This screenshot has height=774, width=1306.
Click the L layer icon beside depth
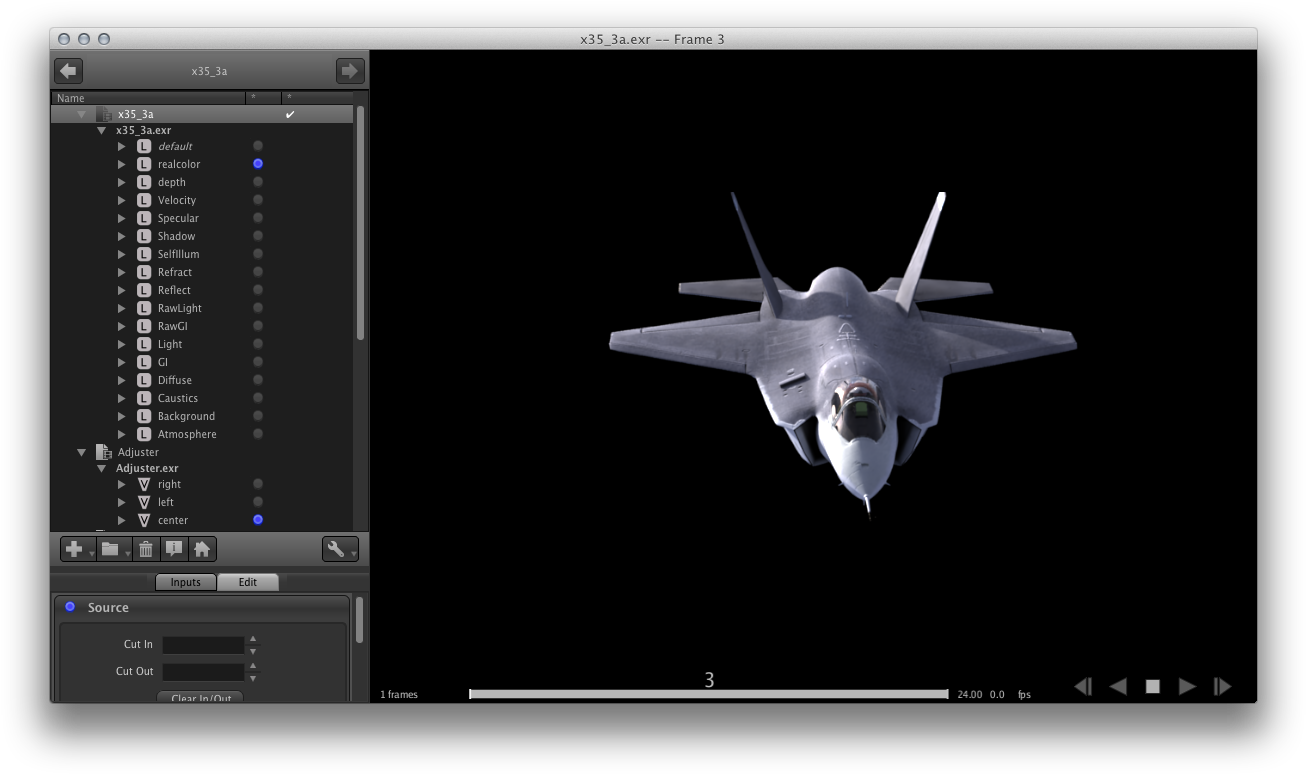click(144, 182)
